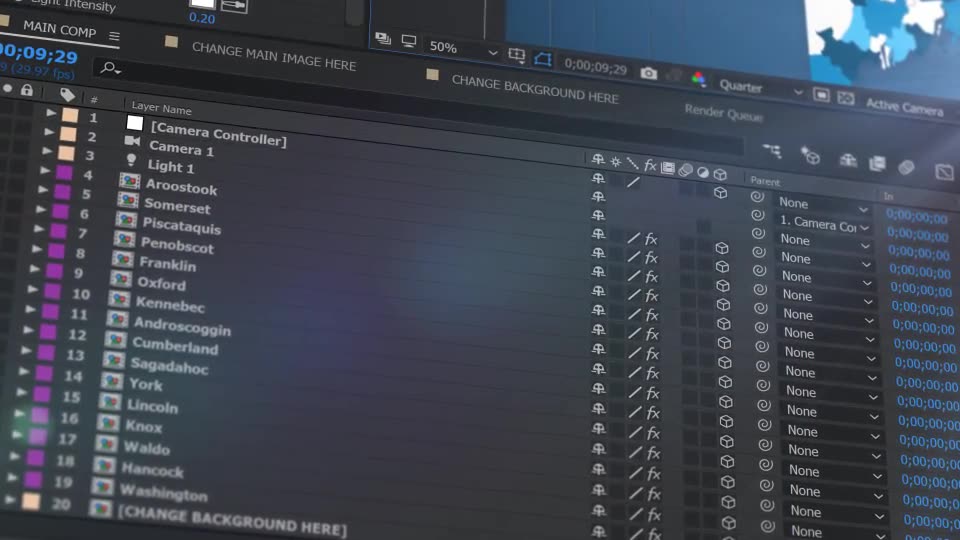Click the 3D layer cube column header icon

tap(720, 174)
